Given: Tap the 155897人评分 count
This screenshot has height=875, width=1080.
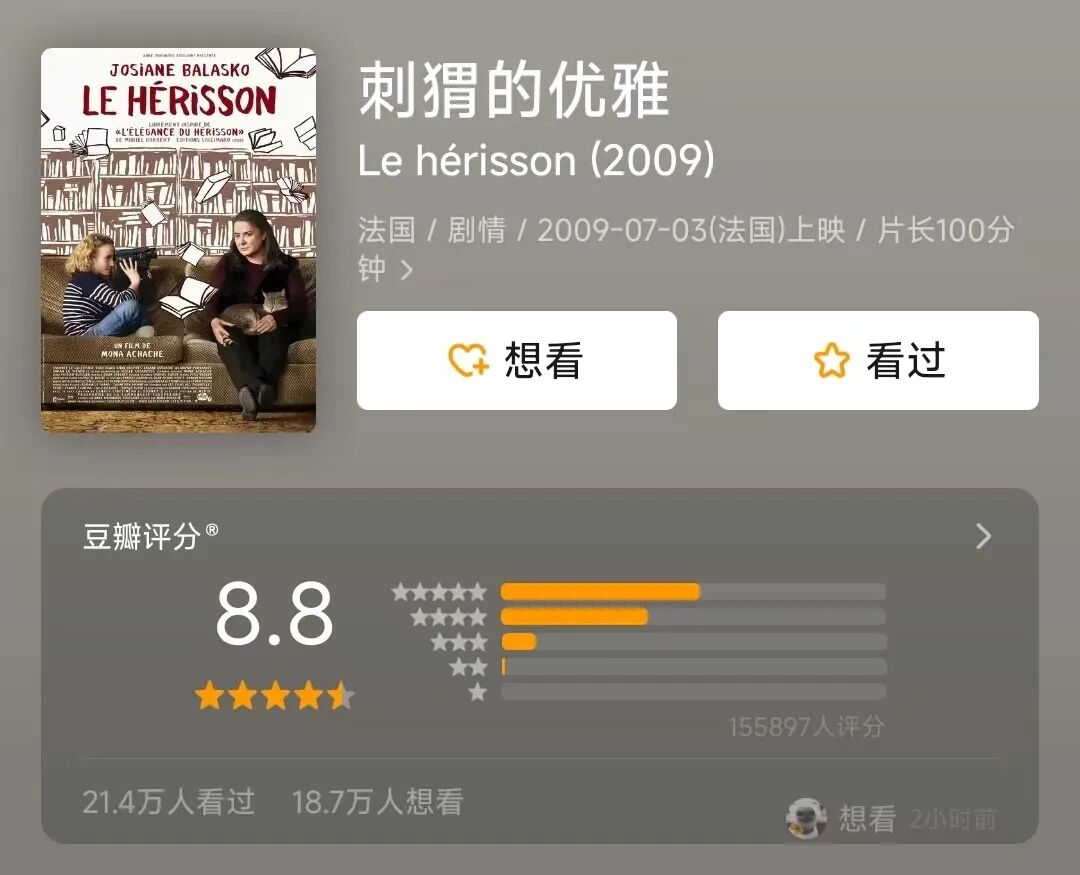Looking at the screenshot, I should click(x=807, y=726).
